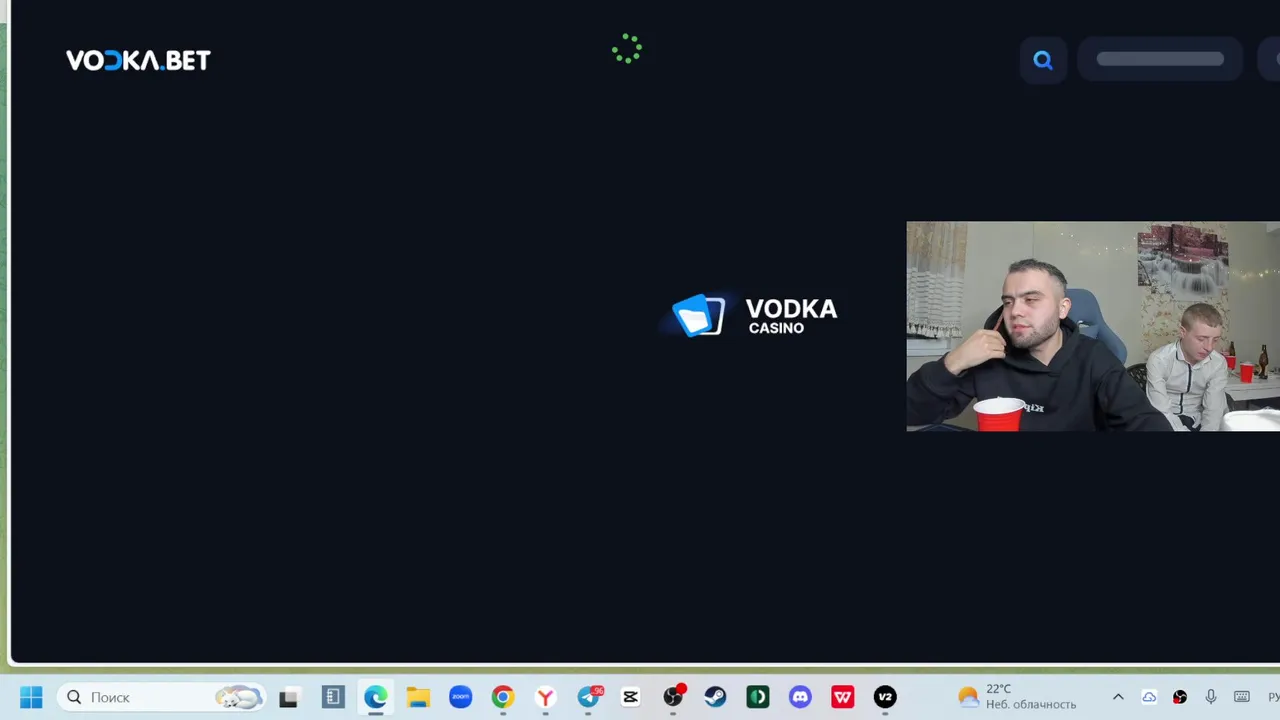
Task: Open Discord from the taskbar
Action: (800, 697)
